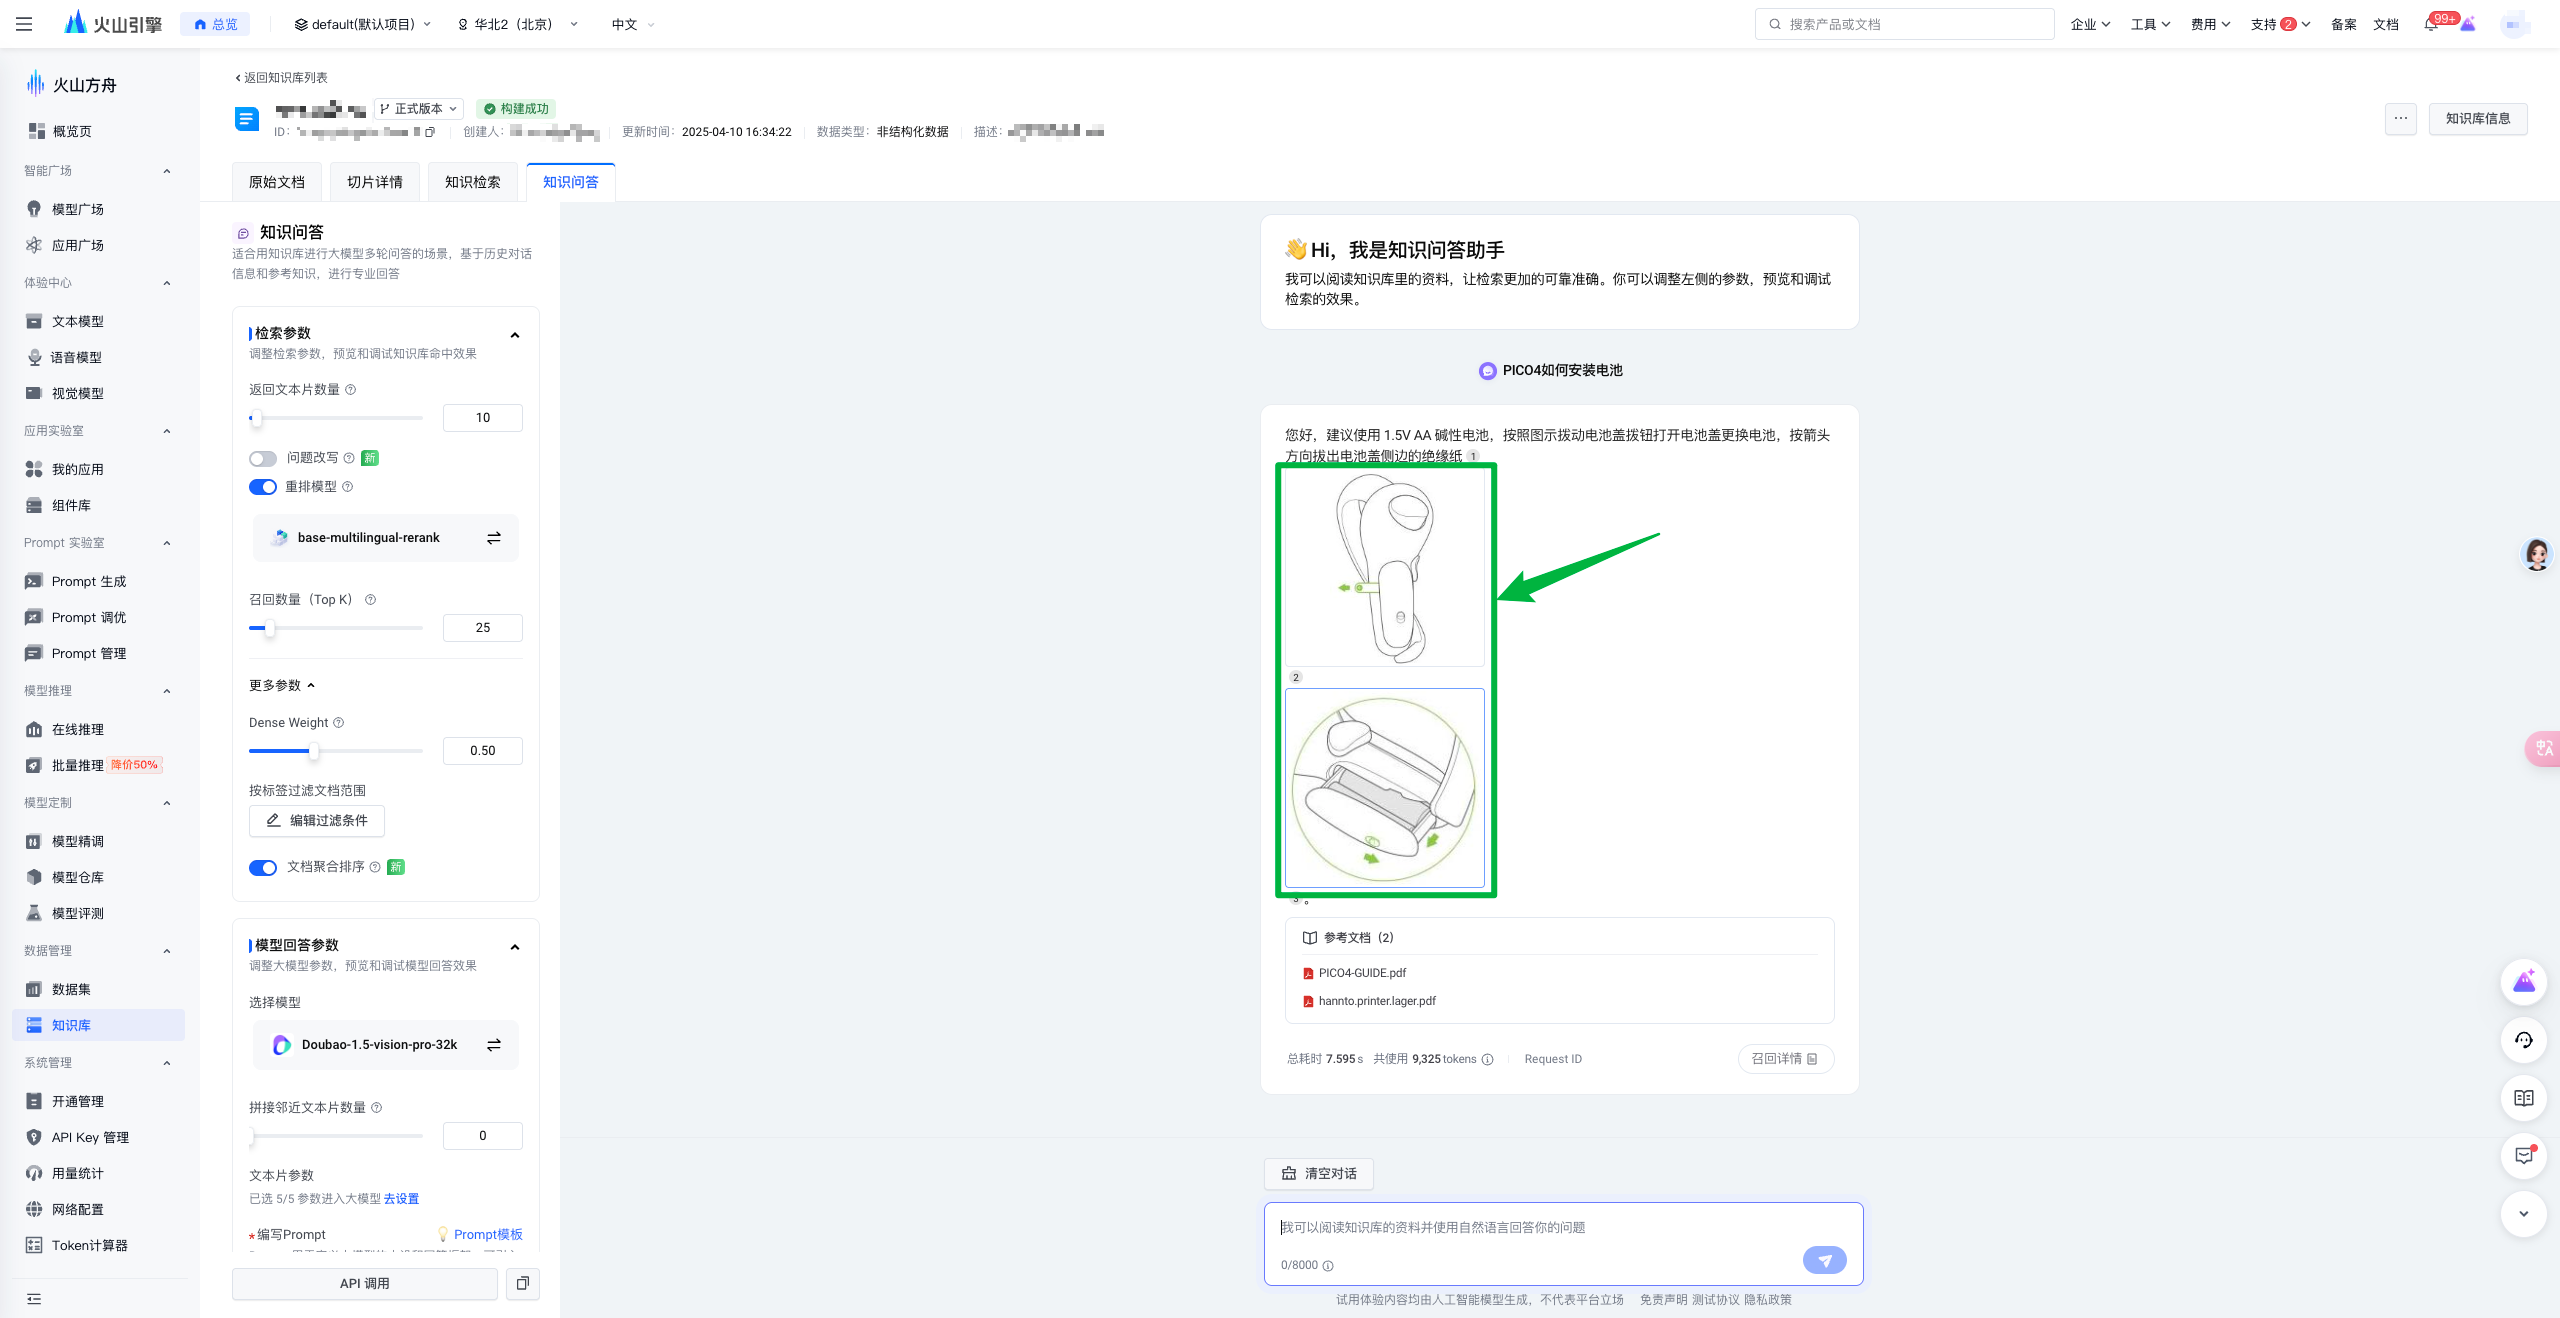
Task: Click the 知识库信息 button
Action: (x=2478, y=119)
